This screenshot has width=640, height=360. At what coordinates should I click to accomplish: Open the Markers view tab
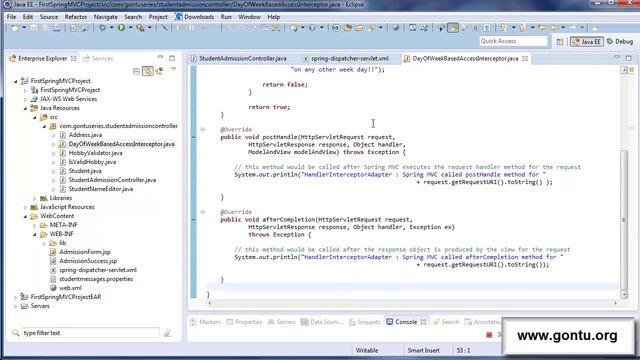coord(205,322)
